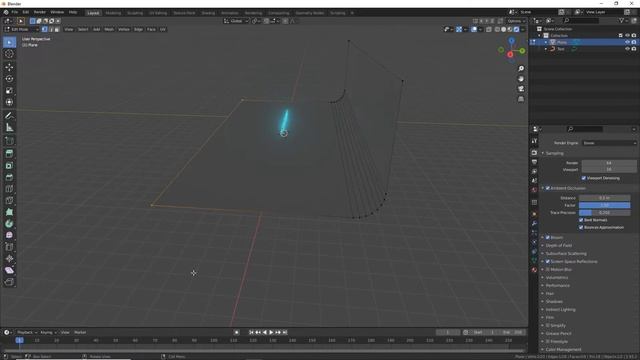Click the viewport zoom magnifier icon

pos(521,69)
